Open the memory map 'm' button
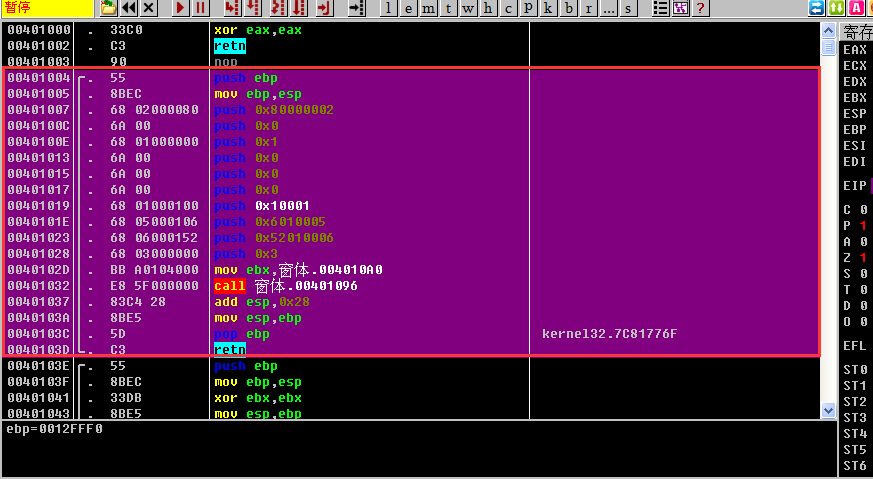Viewport: 873px width, 479px height. (428, 8)
